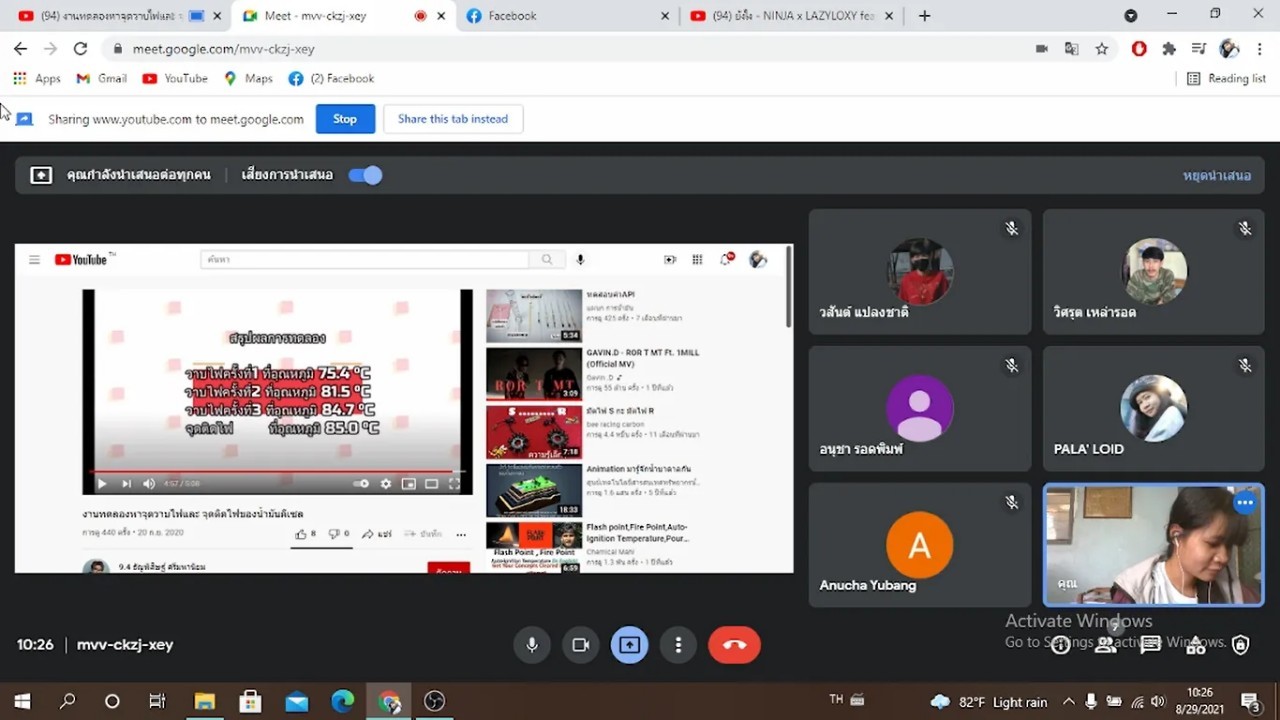Expand the Chrome tab search dropdown arrow
This screenshot has width=1280, height=720.
(1130, 16)
